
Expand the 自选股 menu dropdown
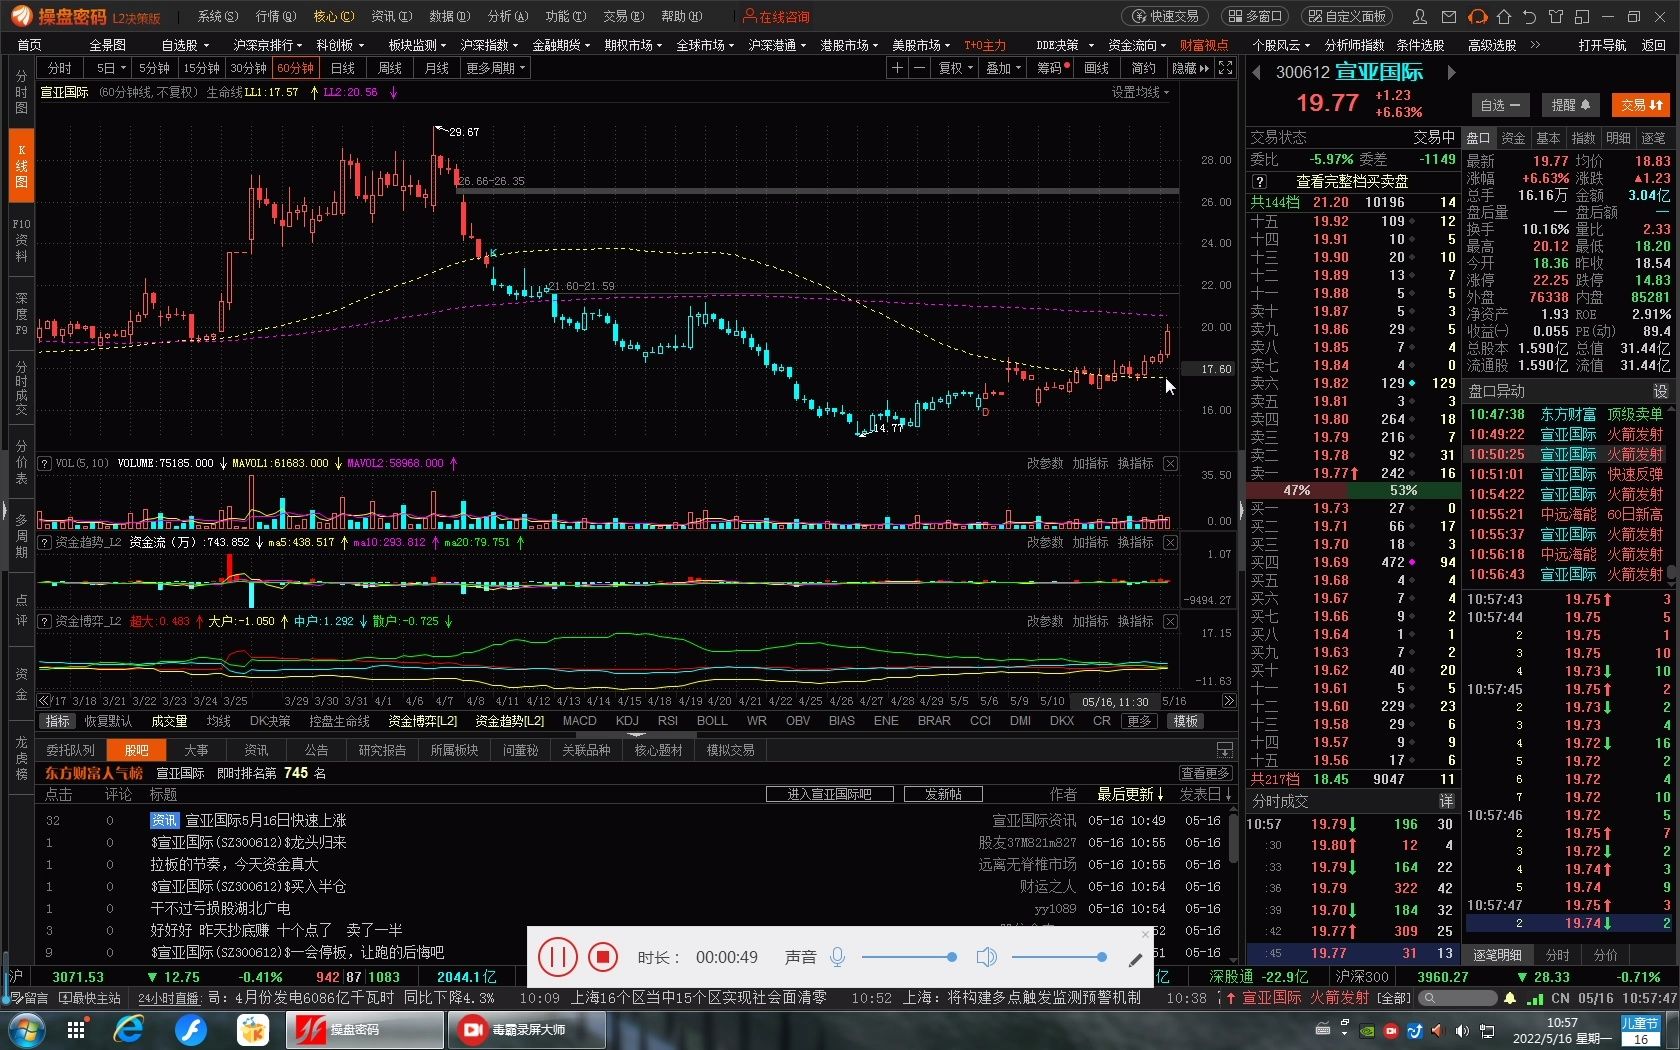pyautogui.click(x=185, y=45)
